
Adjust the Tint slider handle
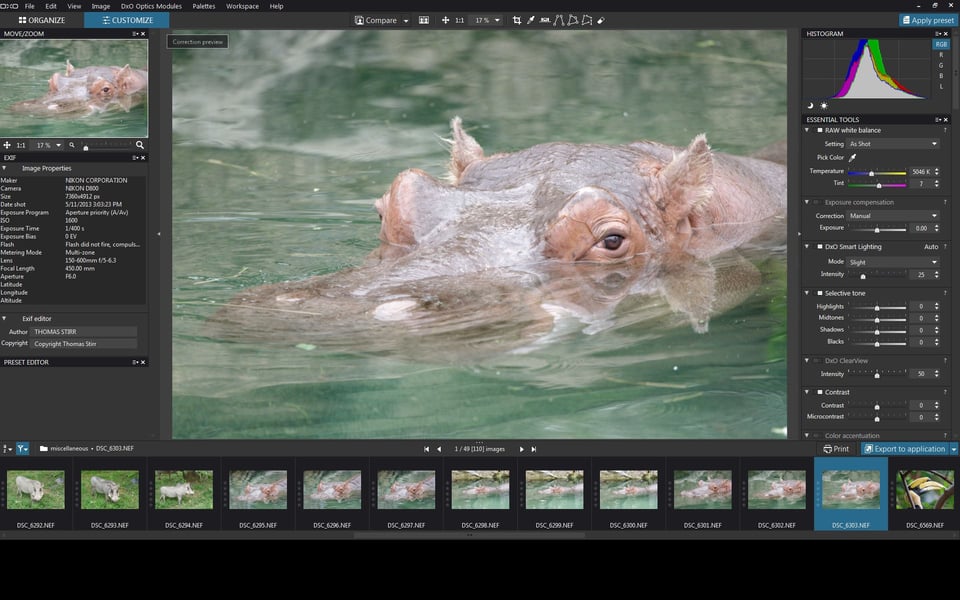point(879,186)
